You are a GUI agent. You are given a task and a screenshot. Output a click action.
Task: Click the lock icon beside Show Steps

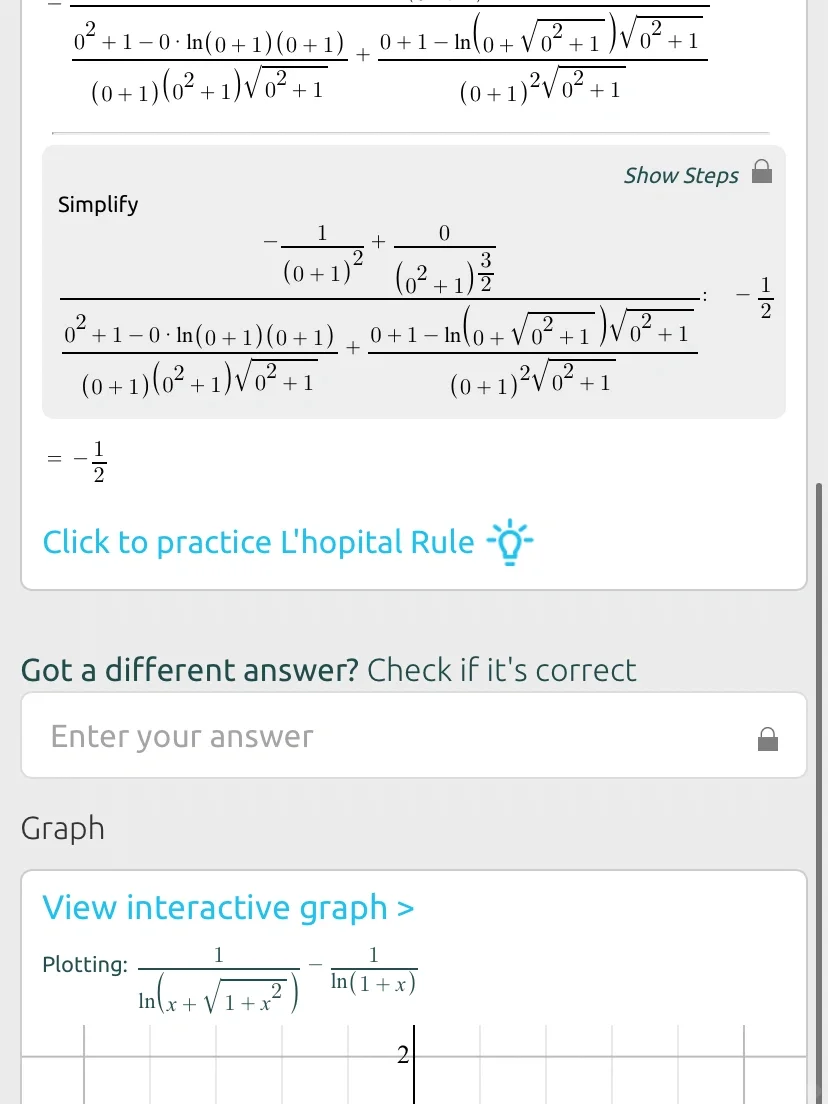coord(762,172)
